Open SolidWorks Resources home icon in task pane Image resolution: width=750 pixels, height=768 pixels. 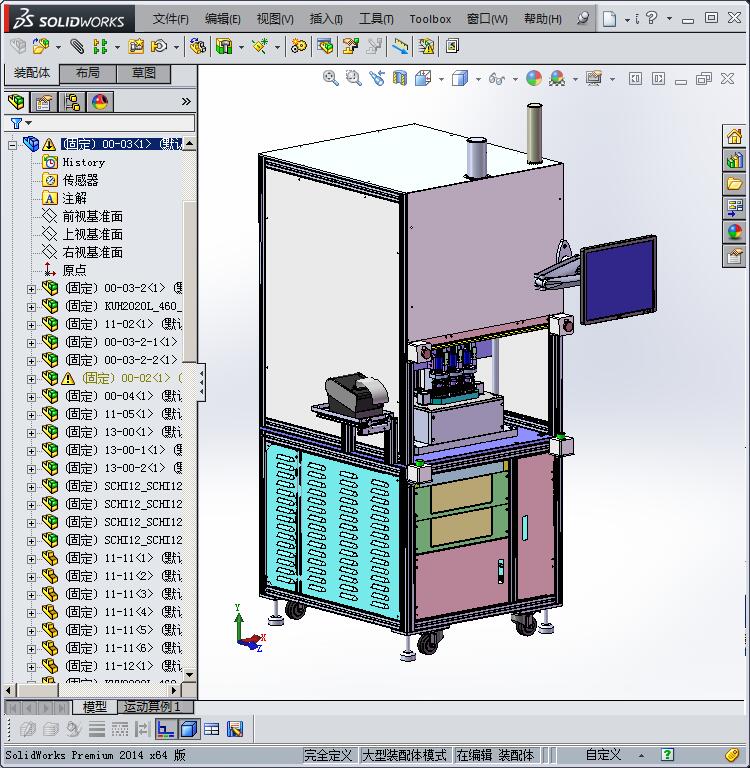[x=734, y=136]
